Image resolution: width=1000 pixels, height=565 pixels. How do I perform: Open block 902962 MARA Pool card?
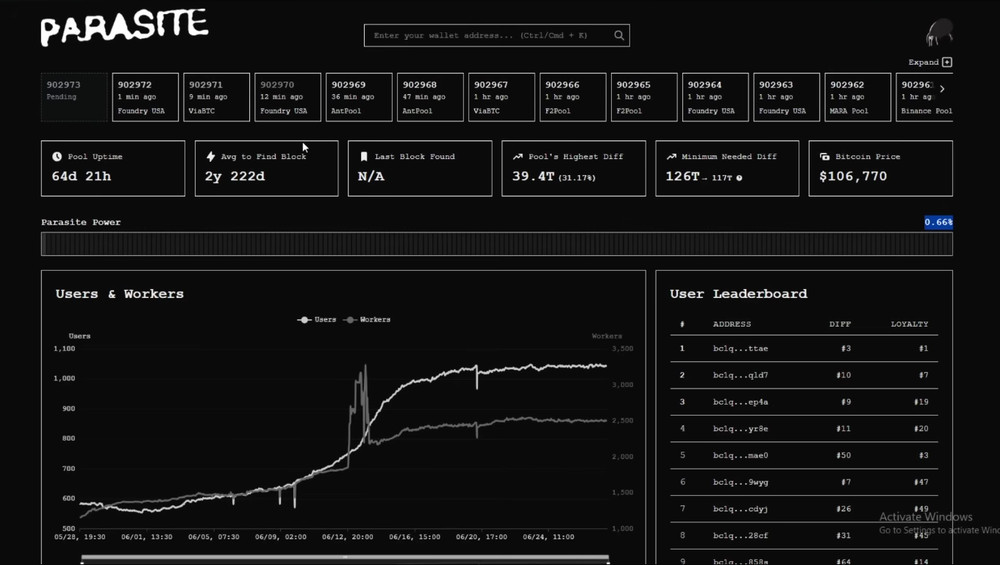tap(858, 97)
